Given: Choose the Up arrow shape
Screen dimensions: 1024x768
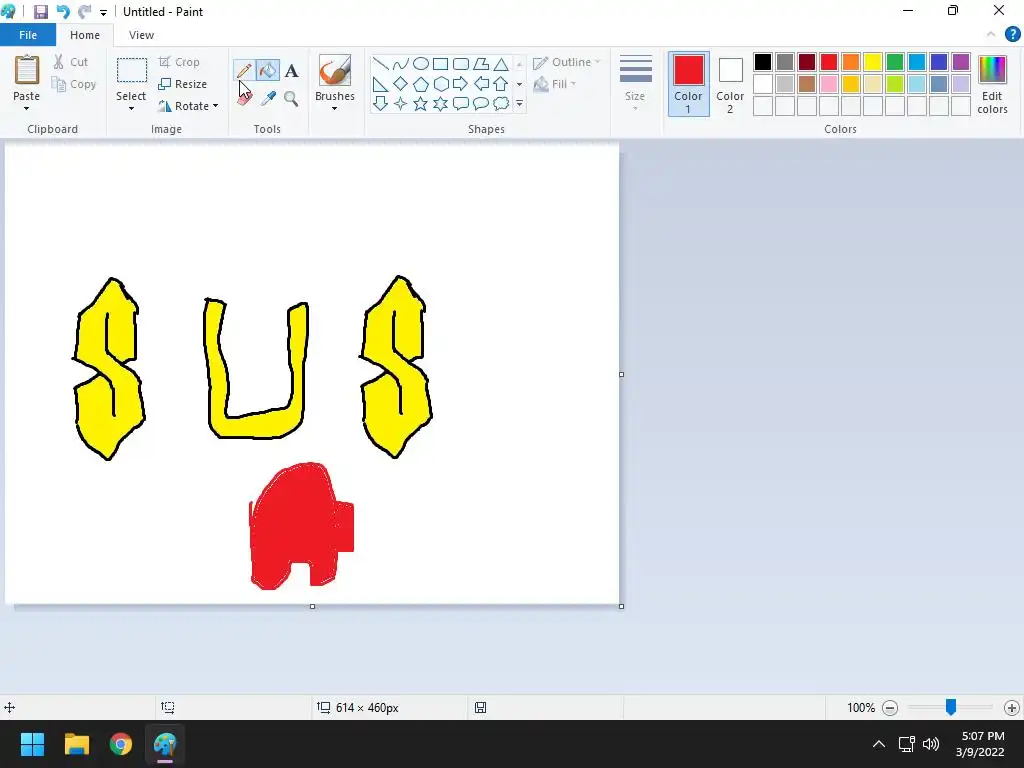Looking at the screenshot, I should pos(501,84).
